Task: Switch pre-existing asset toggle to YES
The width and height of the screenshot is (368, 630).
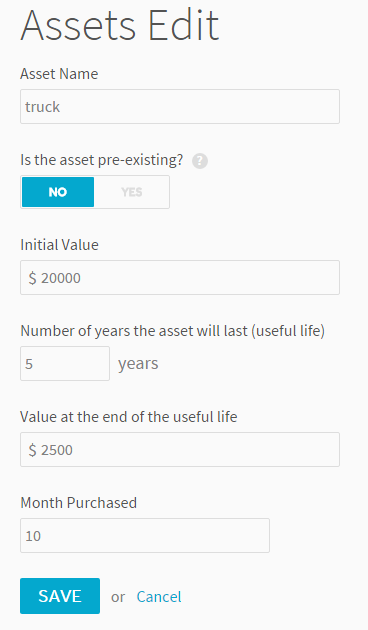Action: [131, 192]
